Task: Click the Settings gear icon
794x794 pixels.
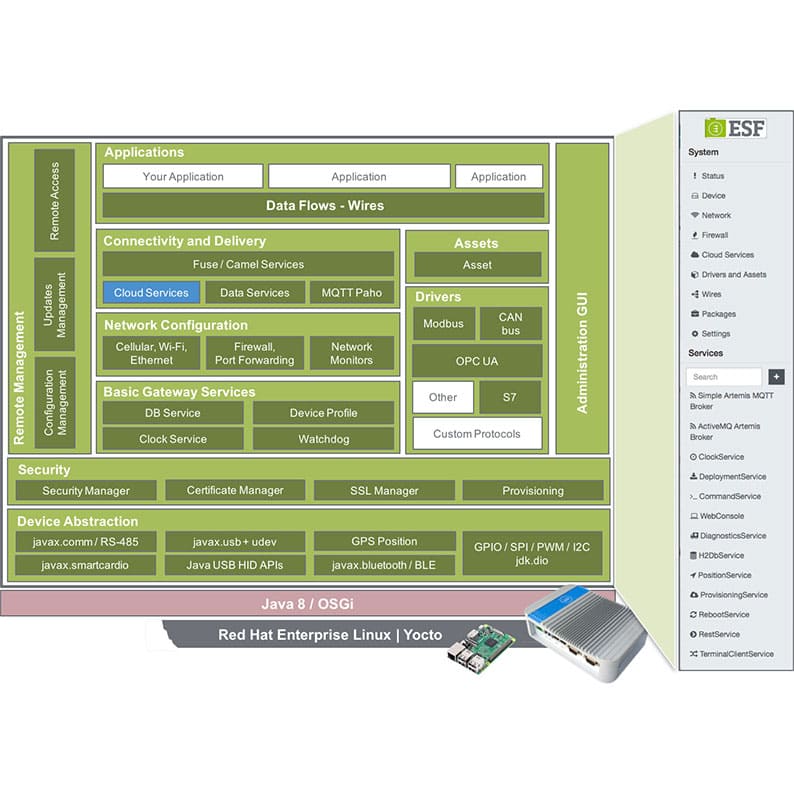Action: click(695, 334)
